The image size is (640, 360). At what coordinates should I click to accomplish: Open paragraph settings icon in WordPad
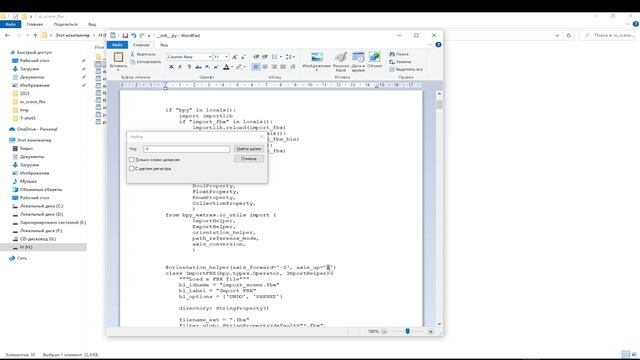[x=293, y=67]
